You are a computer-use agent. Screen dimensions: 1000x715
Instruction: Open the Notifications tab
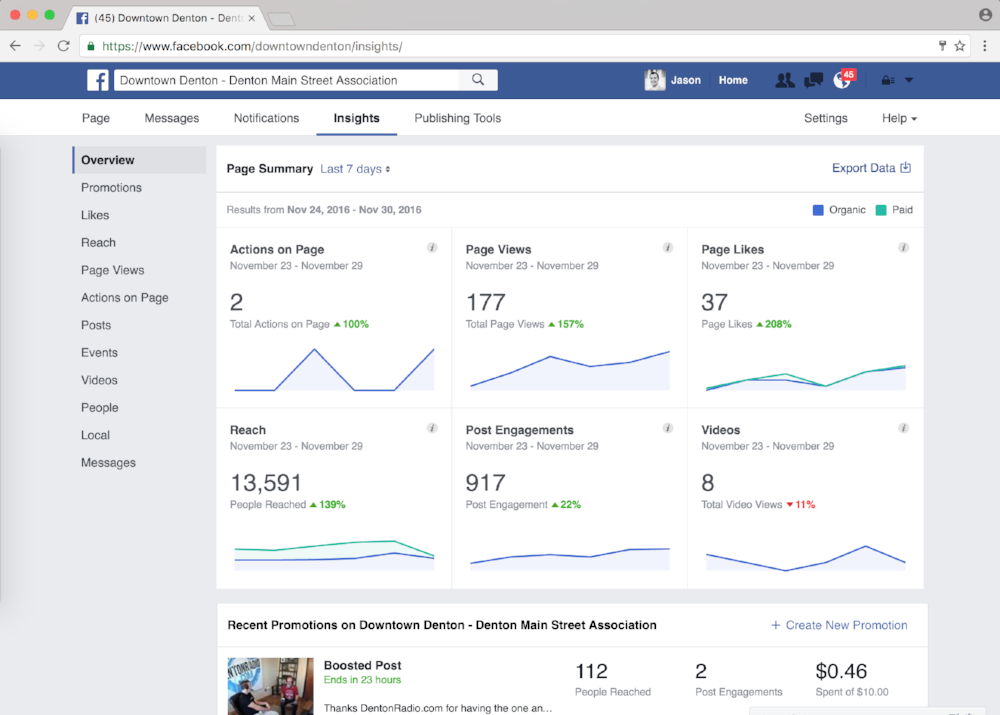pyautogui.click(x=266, y=118)
